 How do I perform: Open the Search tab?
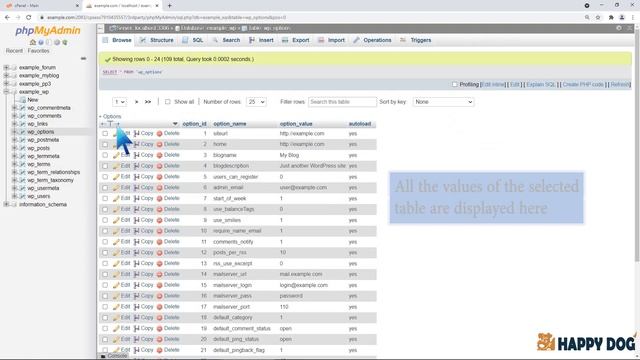coord(226,40)
